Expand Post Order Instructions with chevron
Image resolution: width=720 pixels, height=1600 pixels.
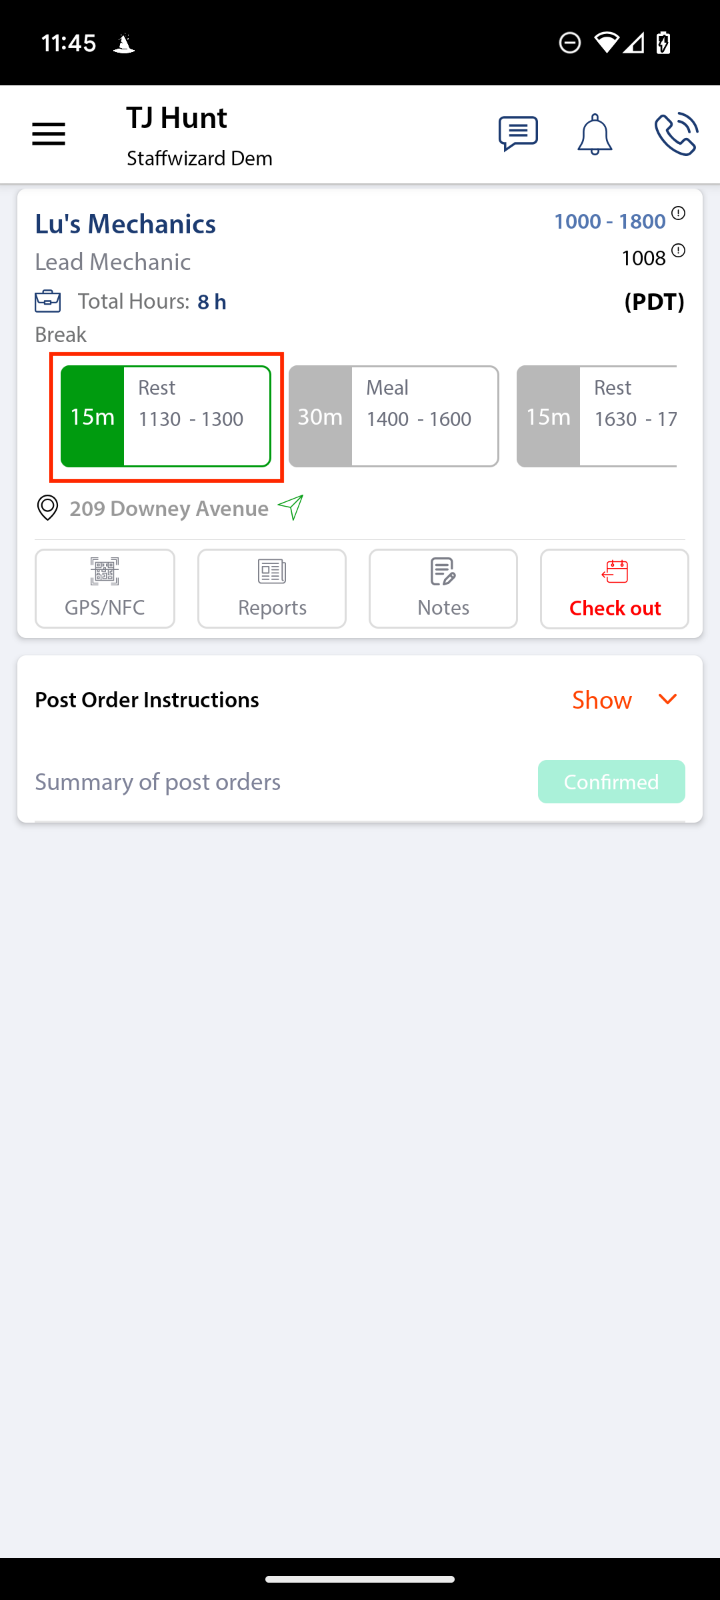point(668,699)
